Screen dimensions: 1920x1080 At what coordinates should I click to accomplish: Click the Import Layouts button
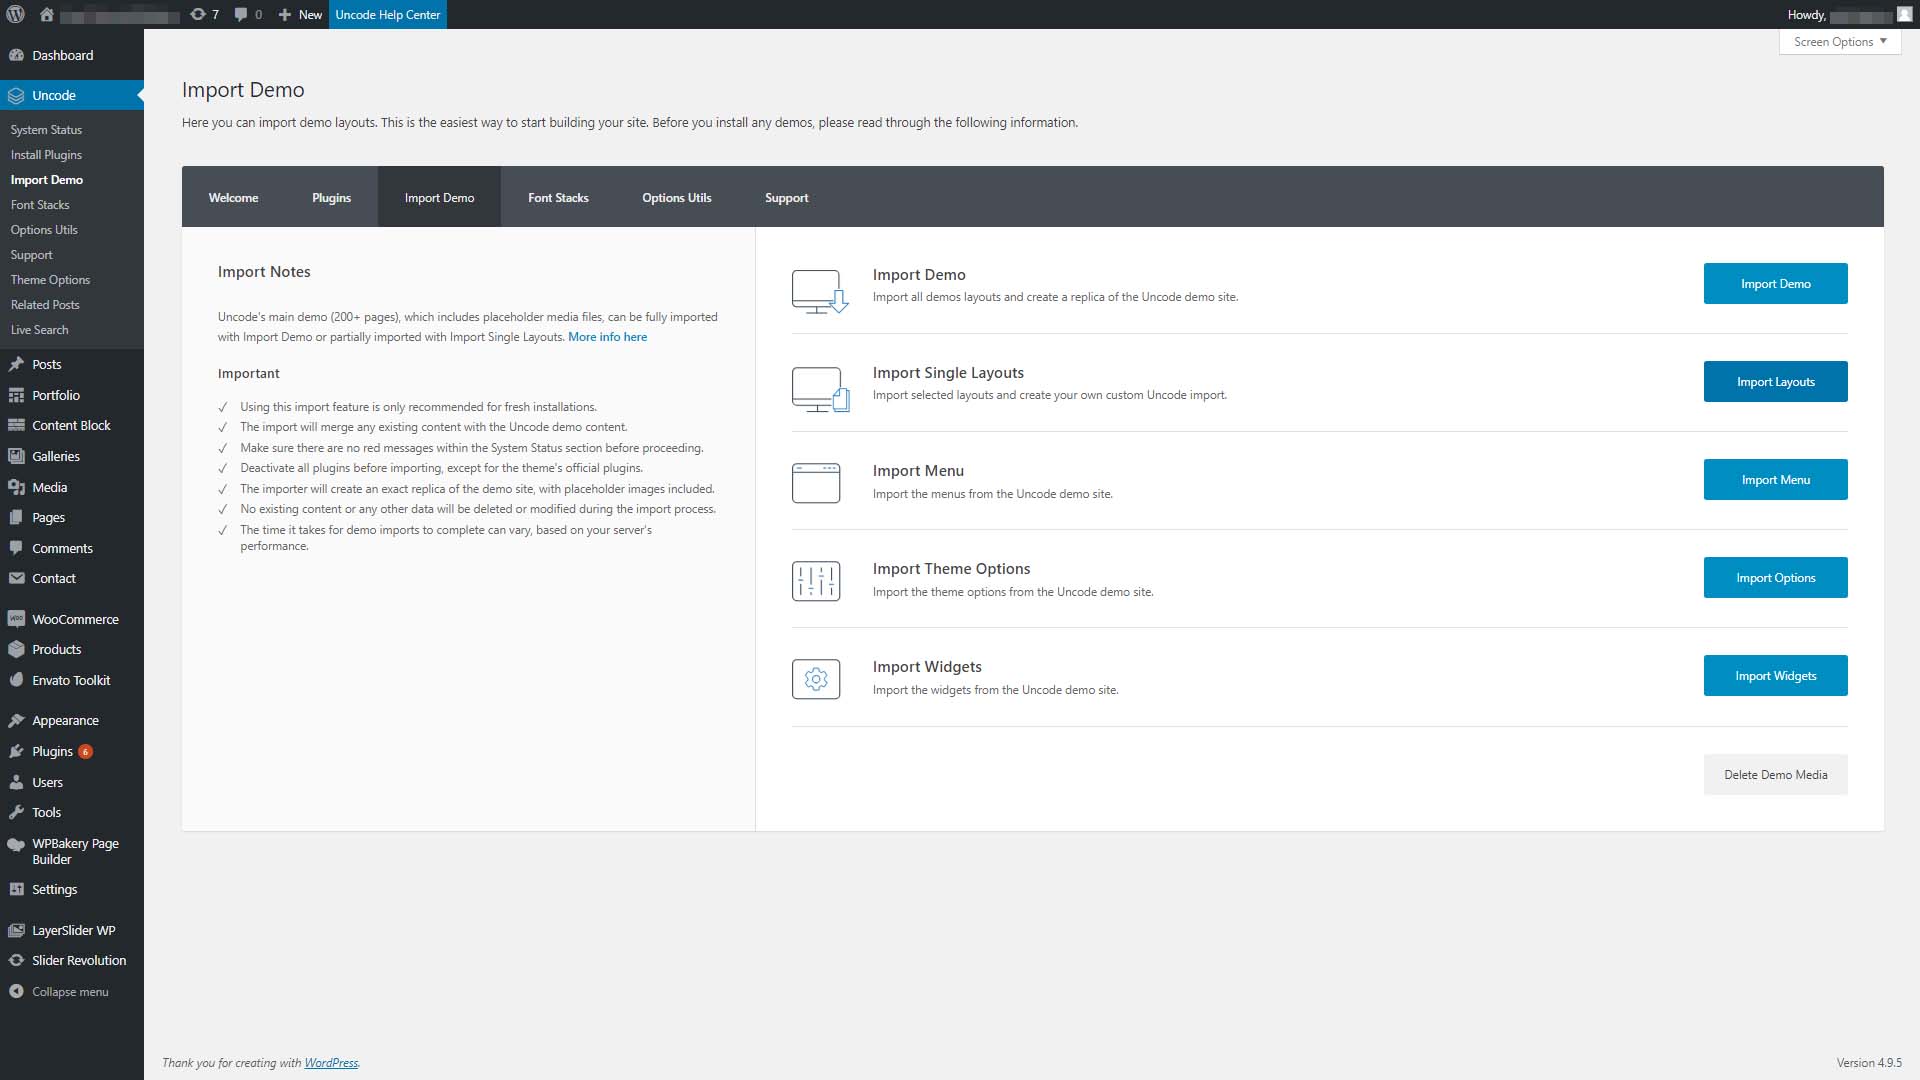point(1775,382)
